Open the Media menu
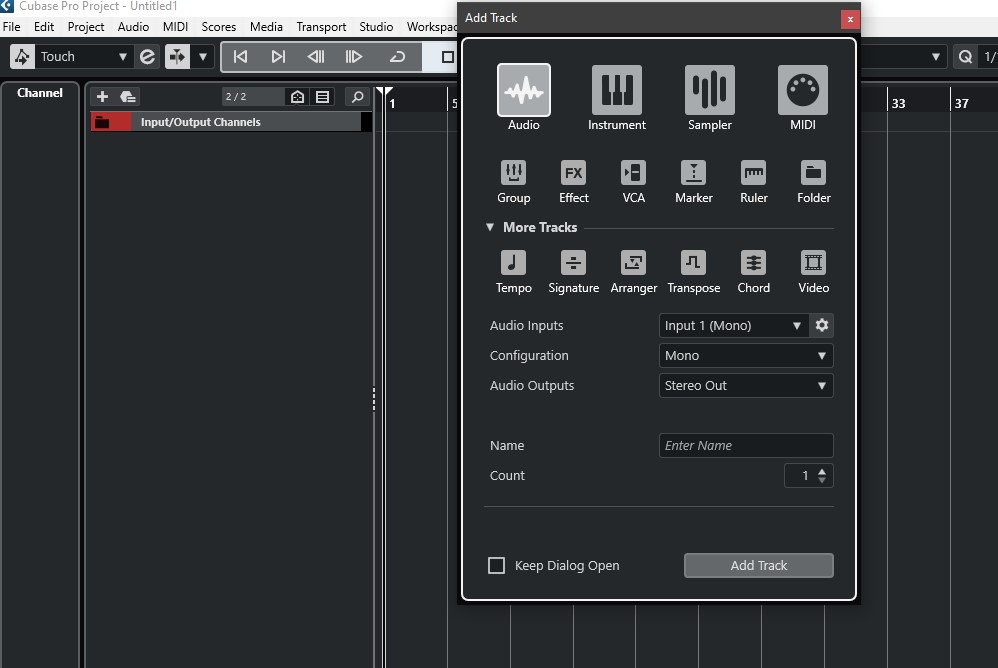The image size is (998, 668). pyautogui.click(x=266, y=27)
